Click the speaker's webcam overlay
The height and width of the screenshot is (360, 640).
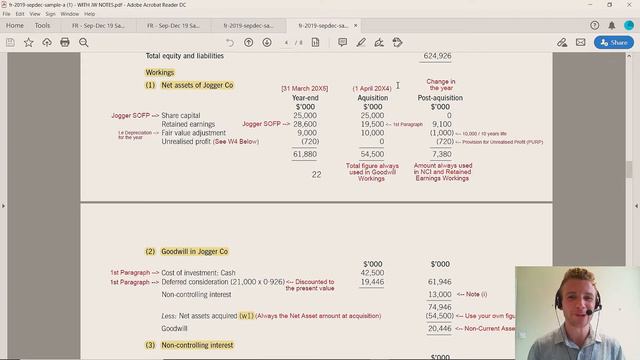(577, 313)
